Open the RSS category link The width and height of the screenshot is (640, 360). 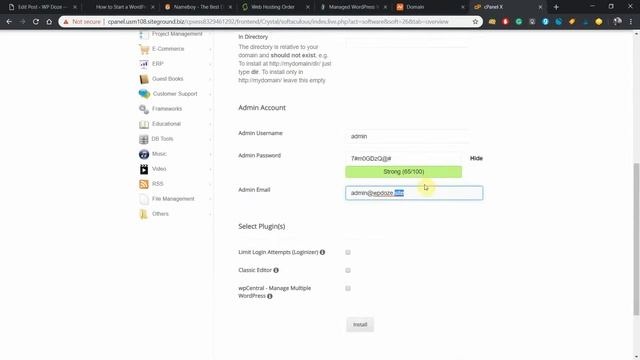(158, 184)
